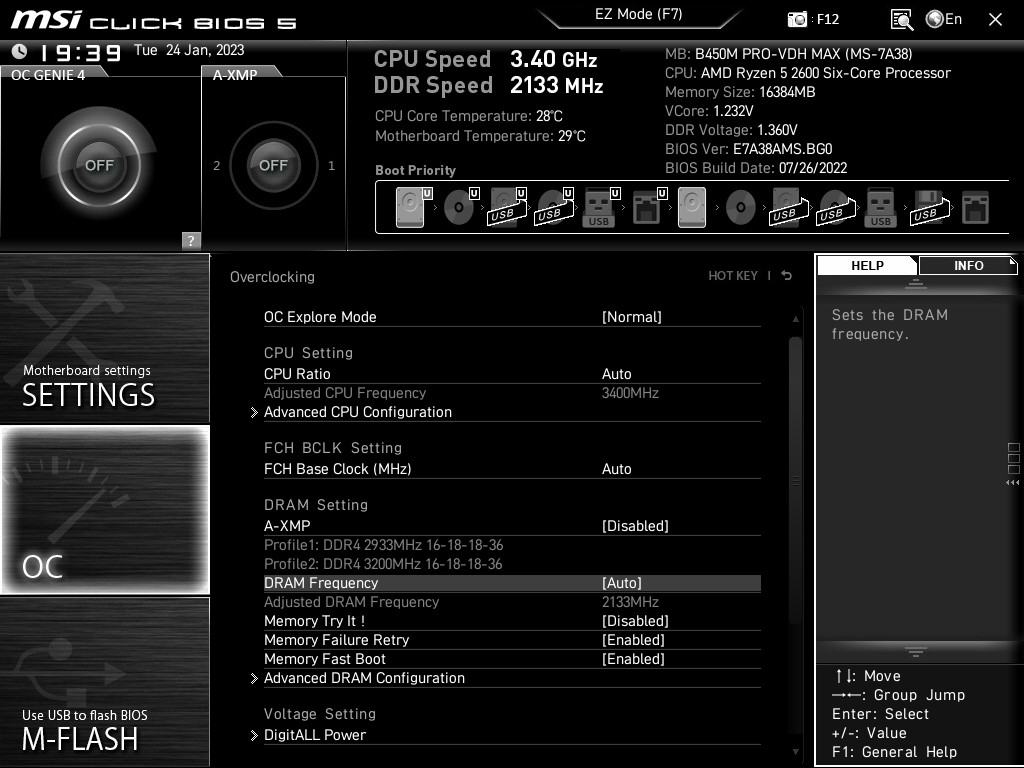This screenshot has width=1024, height=768.
Task: Click the help panel bottom collapse handle
Action: [916, 652]
